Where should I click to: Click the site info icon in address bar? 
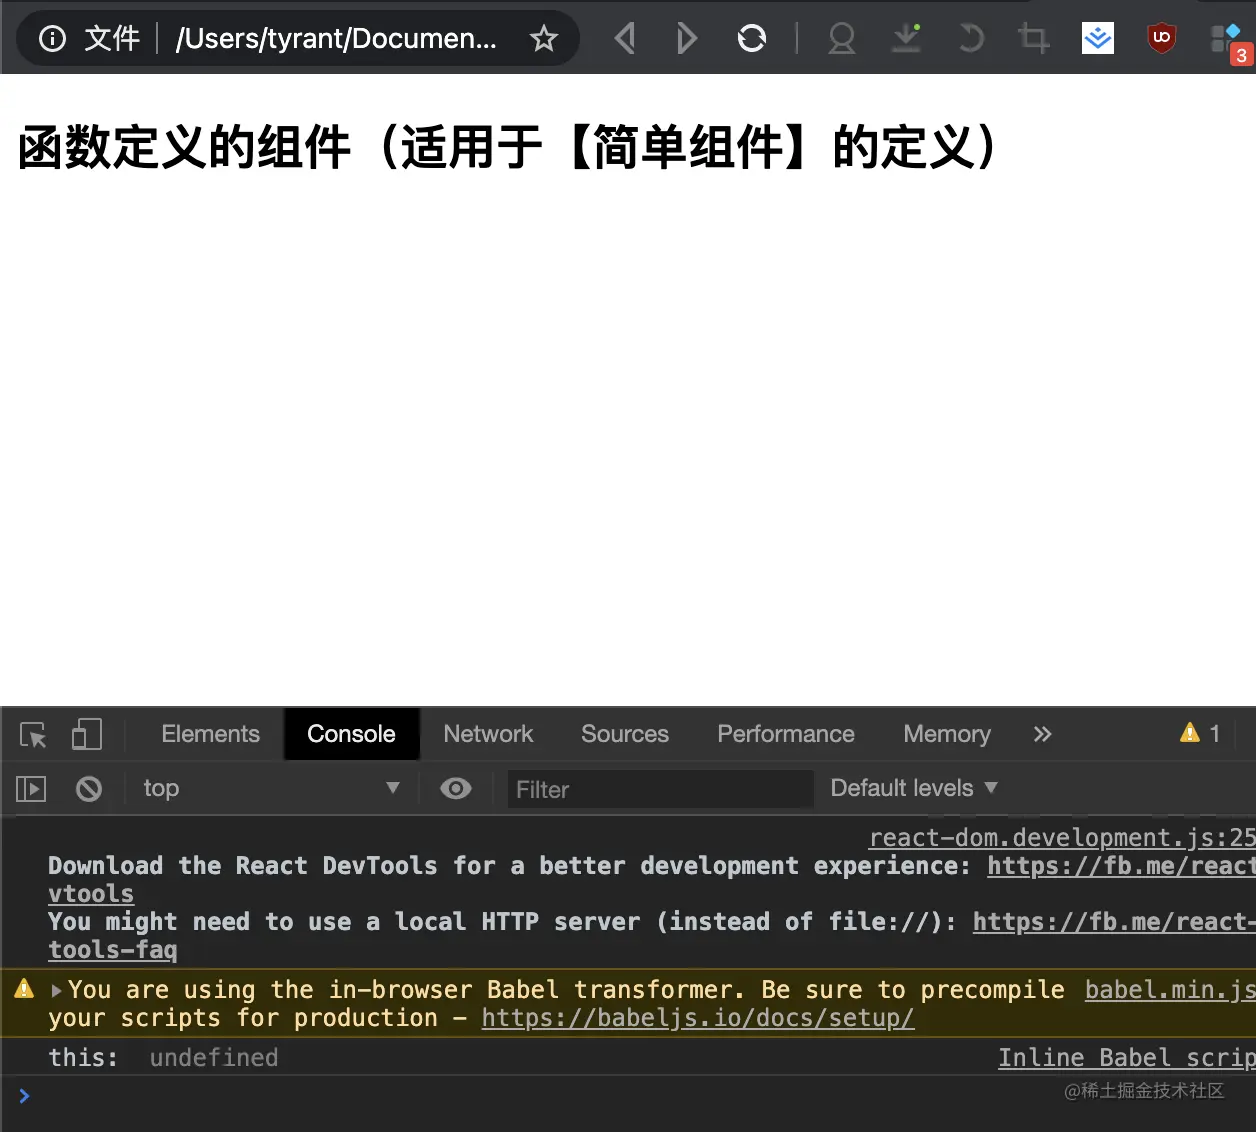pyautogui.click(x=52, y=39)
